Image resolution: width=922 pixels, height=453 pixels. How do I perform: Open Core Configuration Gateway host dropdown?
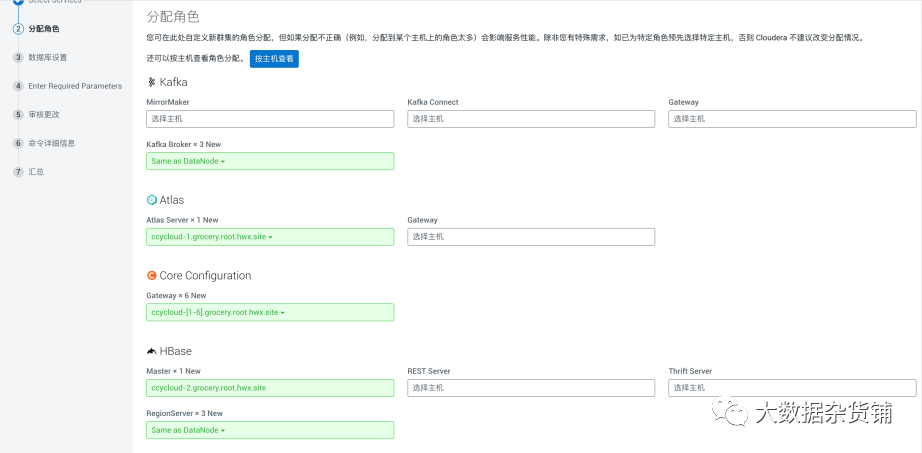point(270,312)
